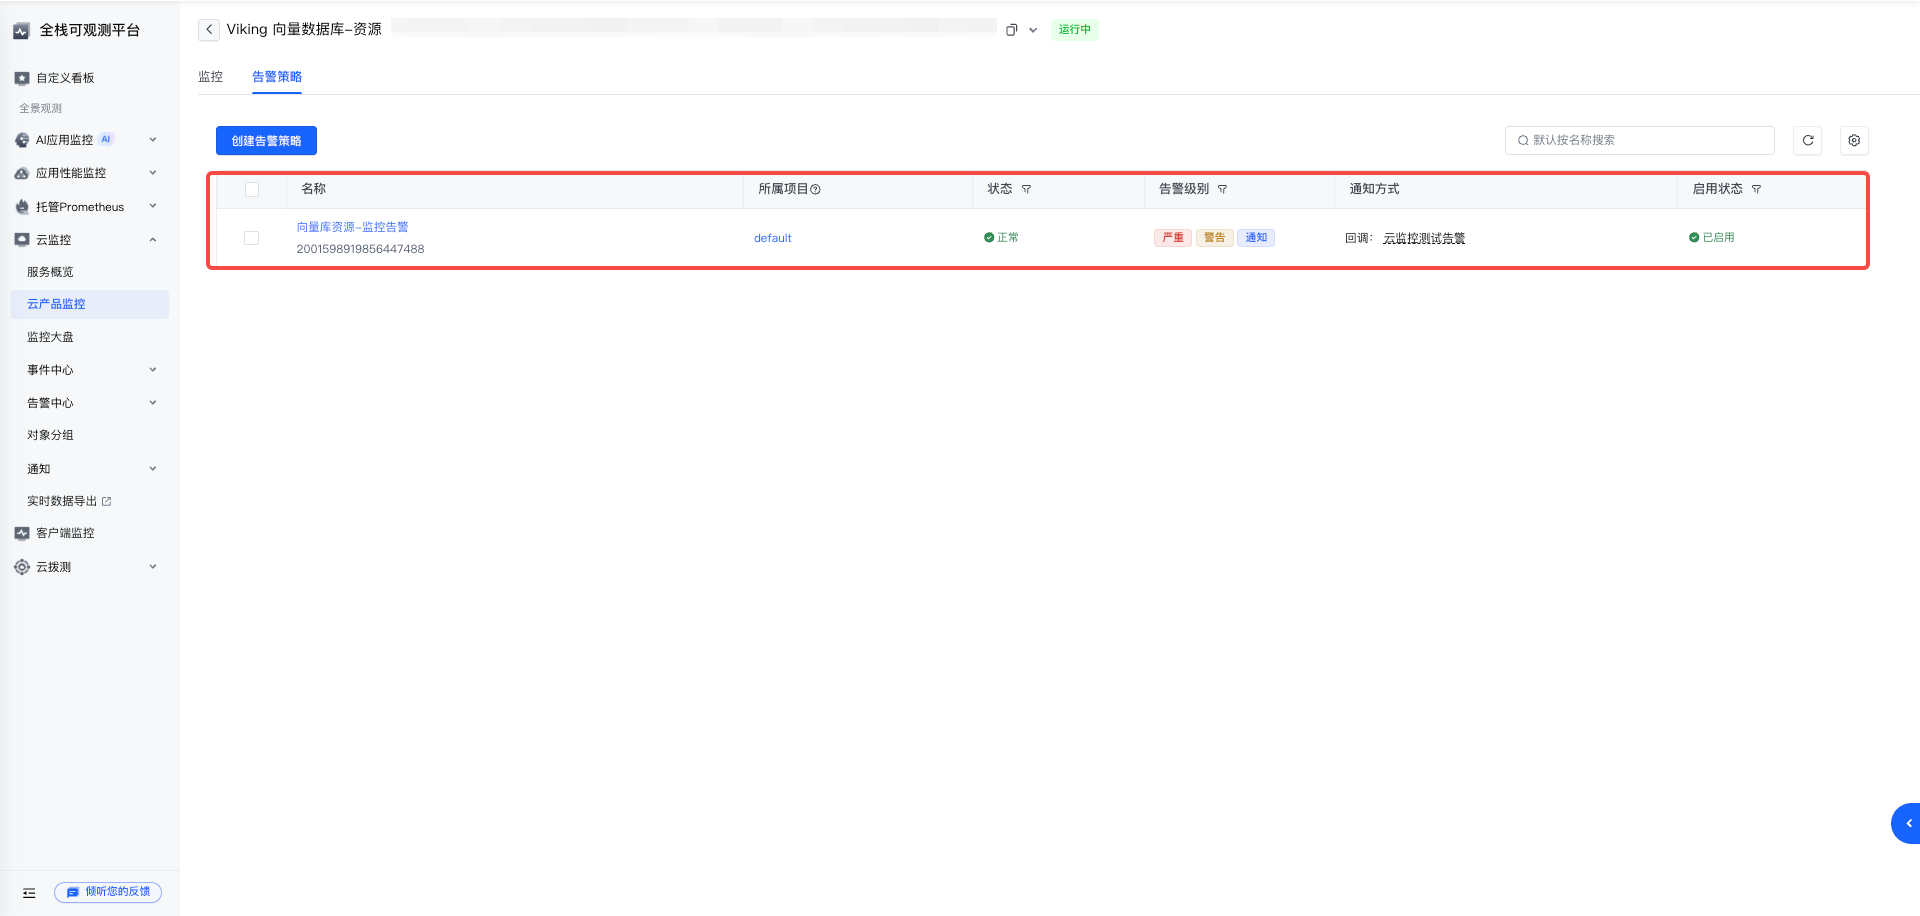Click the 所属项目 help question icon

(x=815, y=189)
